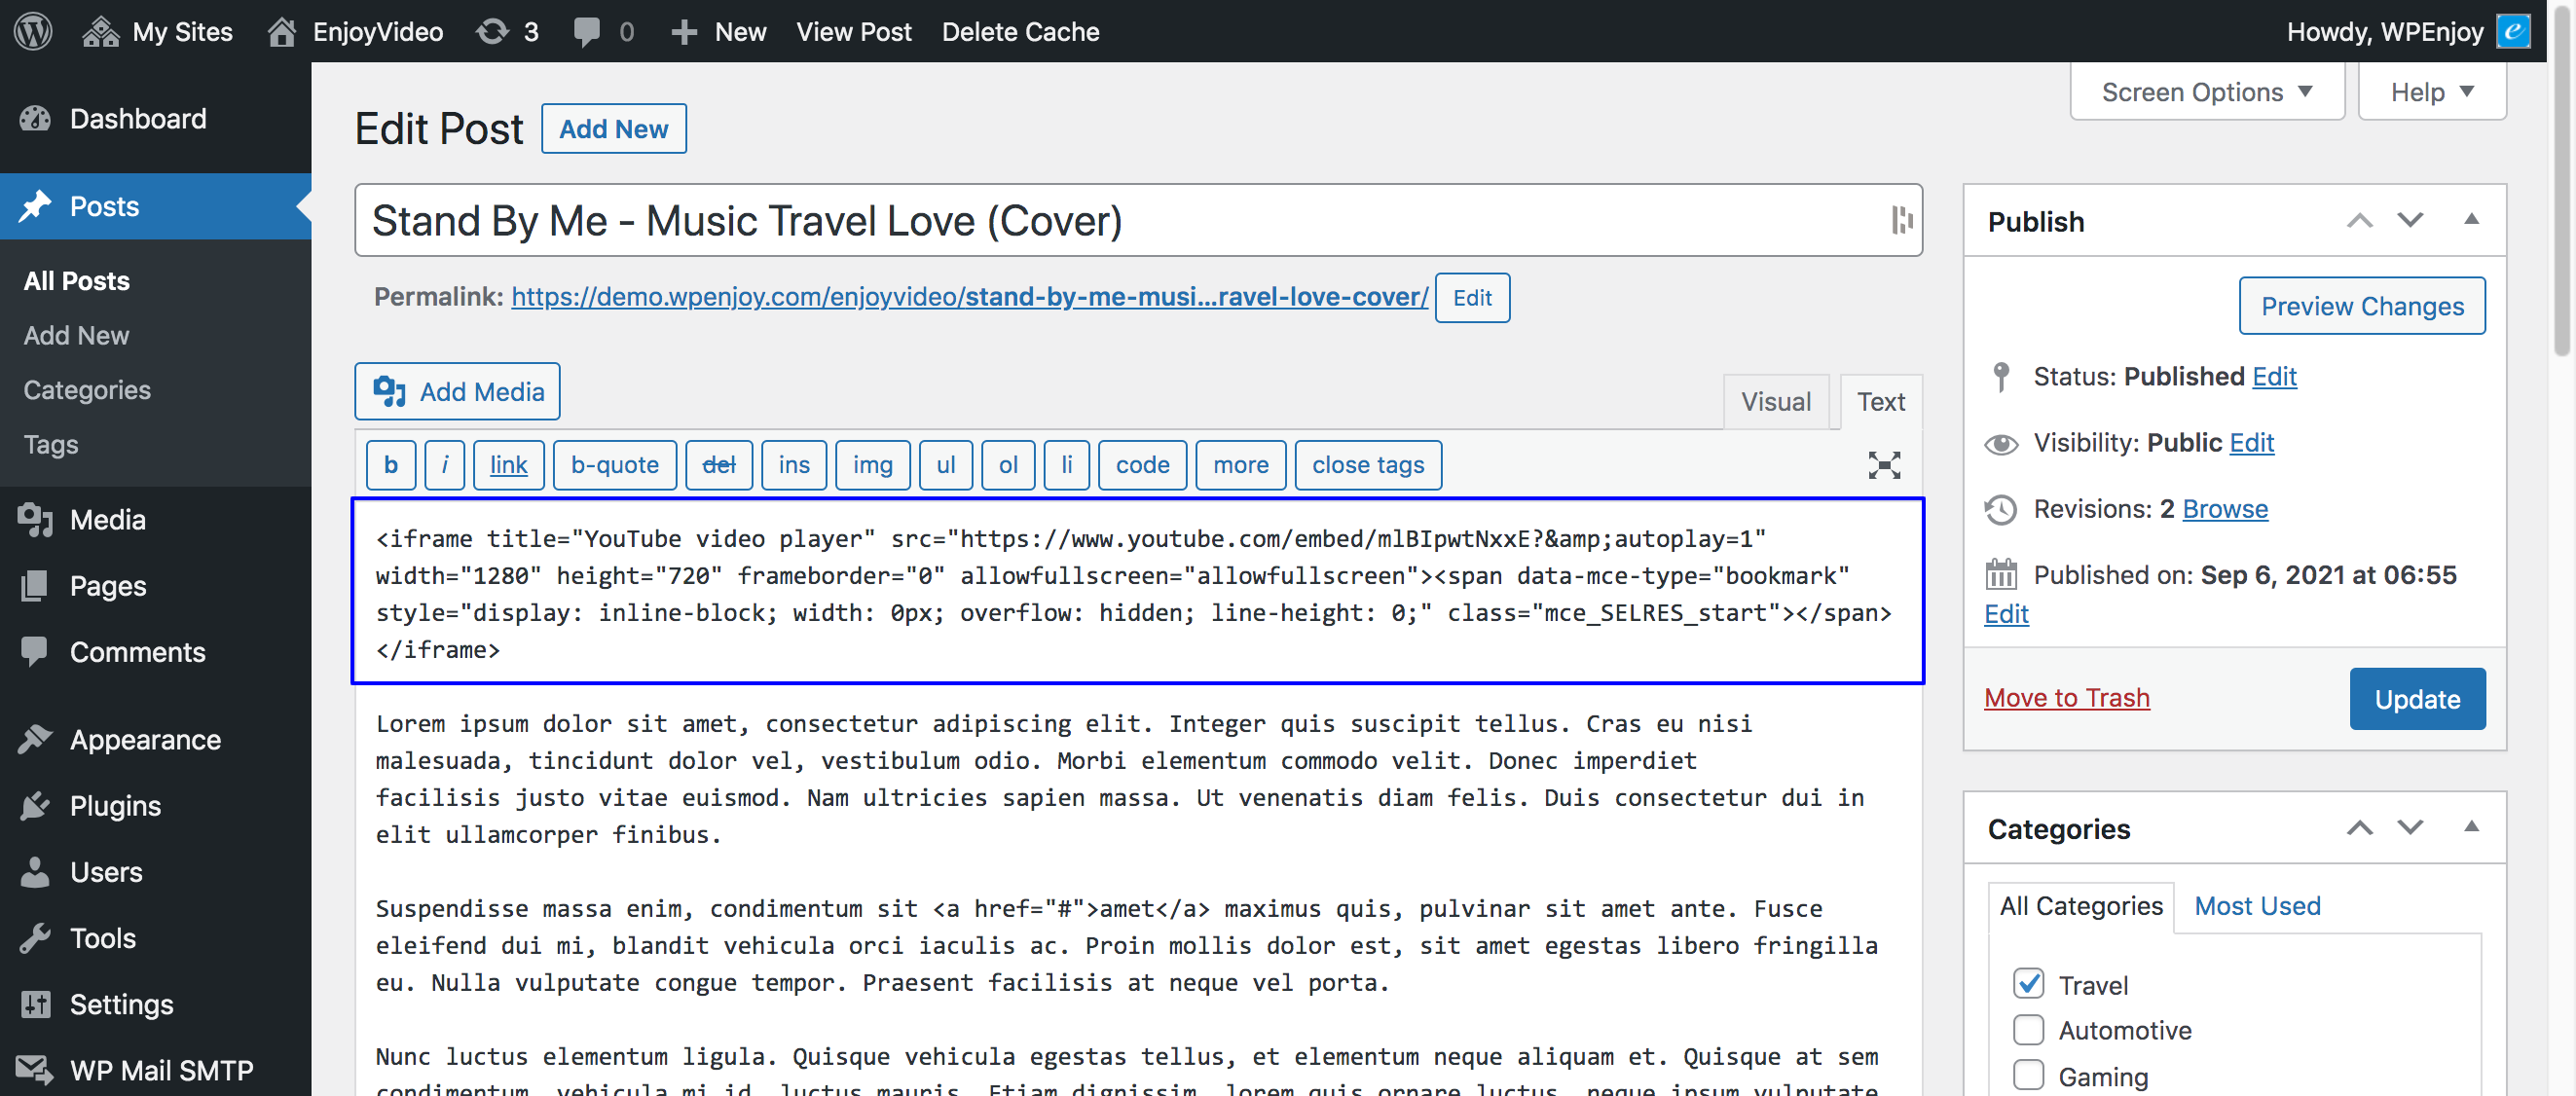Open comments bubble in admin bar
2576x1096 pixels.
(x=604, y=31)
